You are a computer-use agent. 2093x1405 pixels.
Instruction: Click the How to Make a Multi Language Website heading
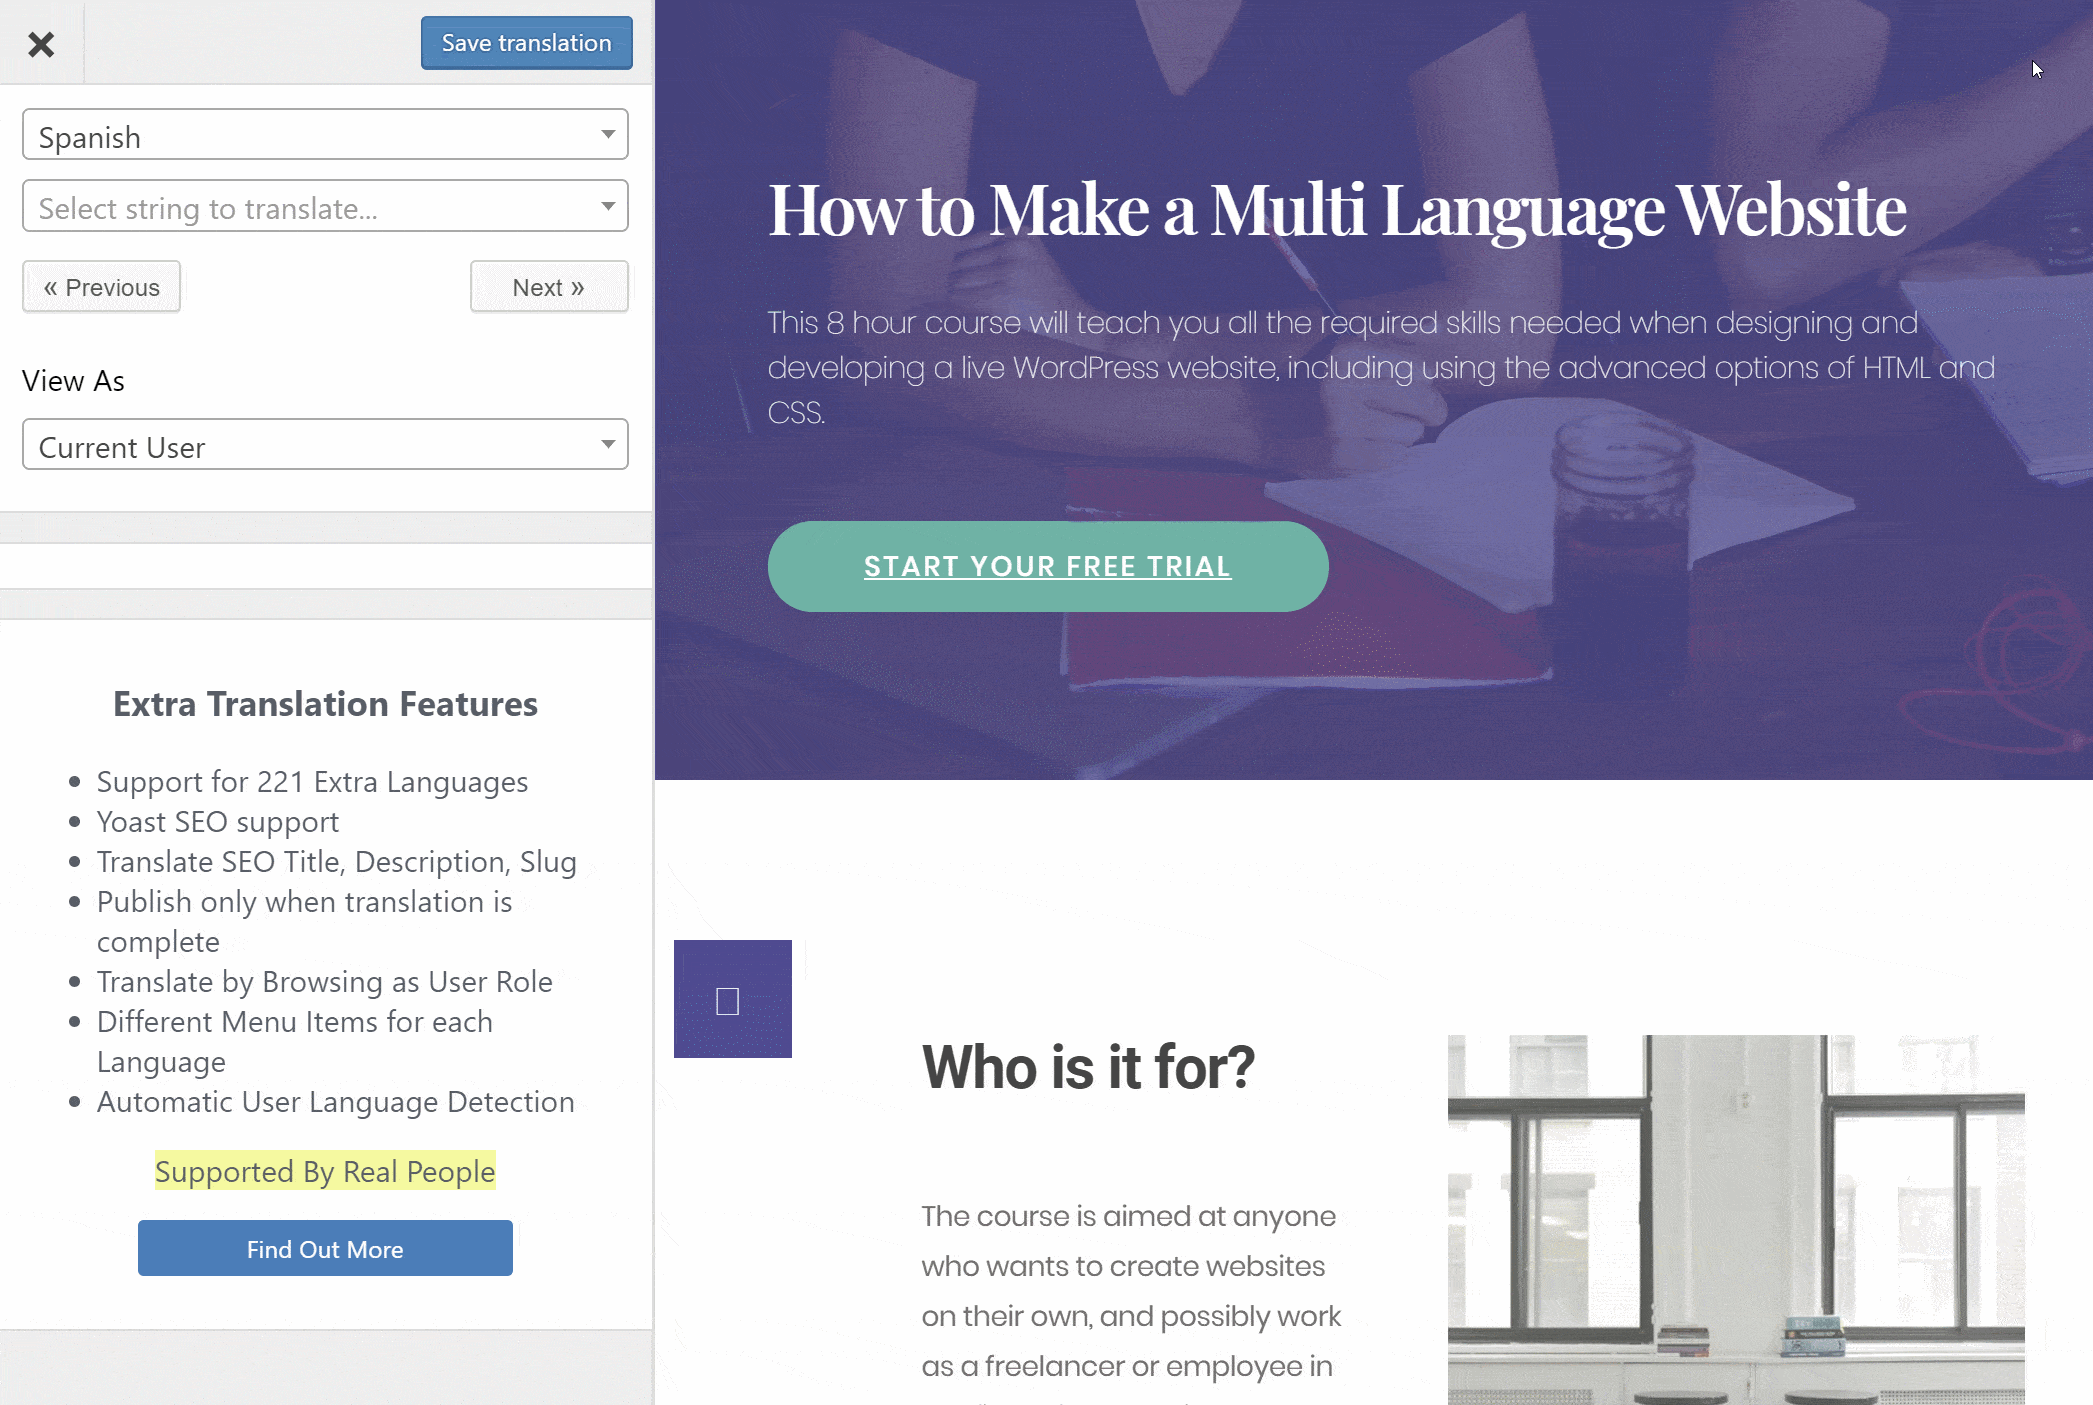click(1337, 205)
